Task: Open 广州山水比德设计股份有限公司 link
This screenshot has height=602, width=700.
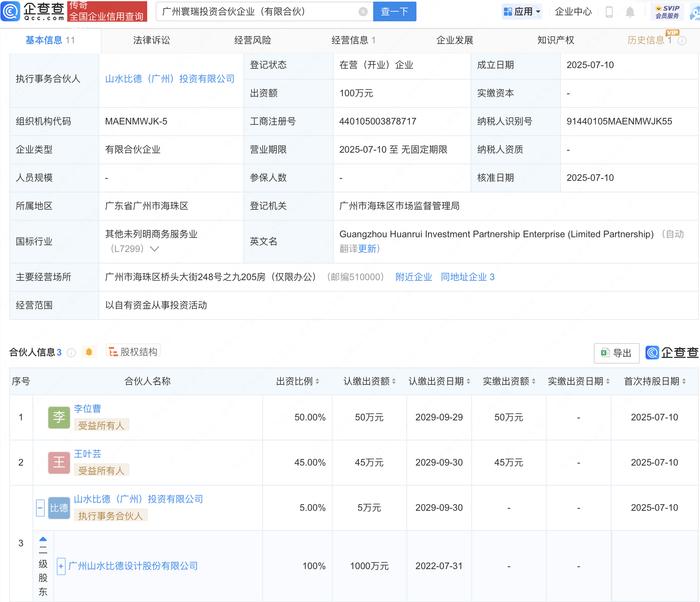Action: pyautogui.click(x=133, y=566)
